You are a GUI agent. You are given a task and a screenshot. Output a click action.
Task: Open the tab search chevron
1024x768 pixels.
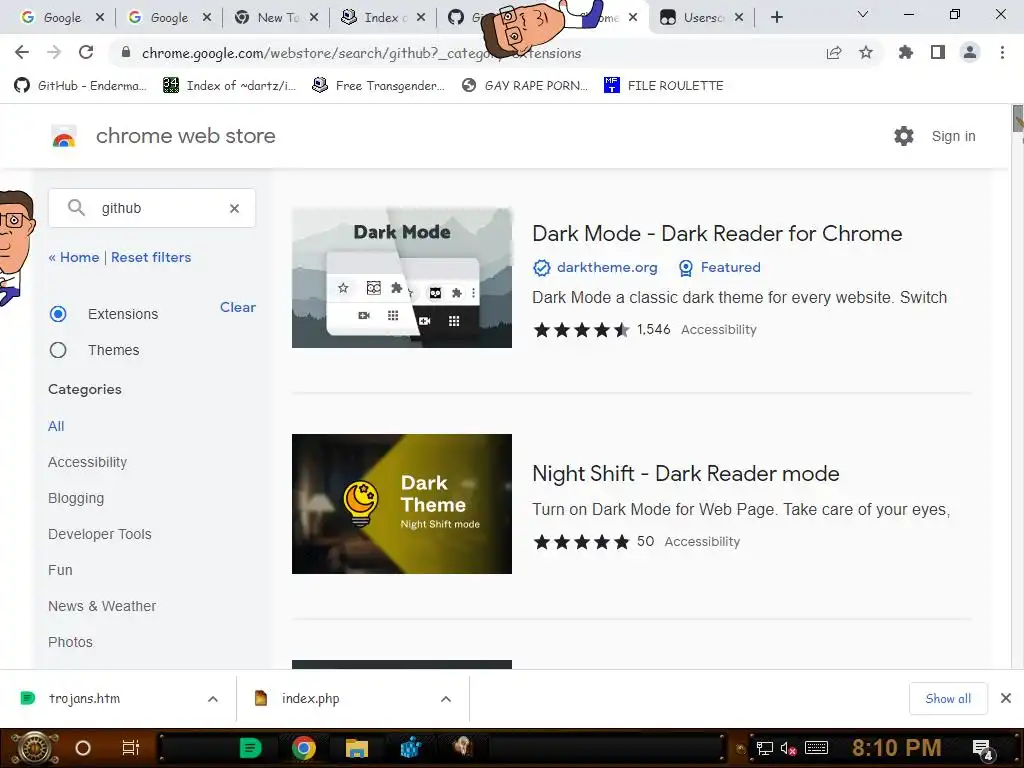point(863,14)
